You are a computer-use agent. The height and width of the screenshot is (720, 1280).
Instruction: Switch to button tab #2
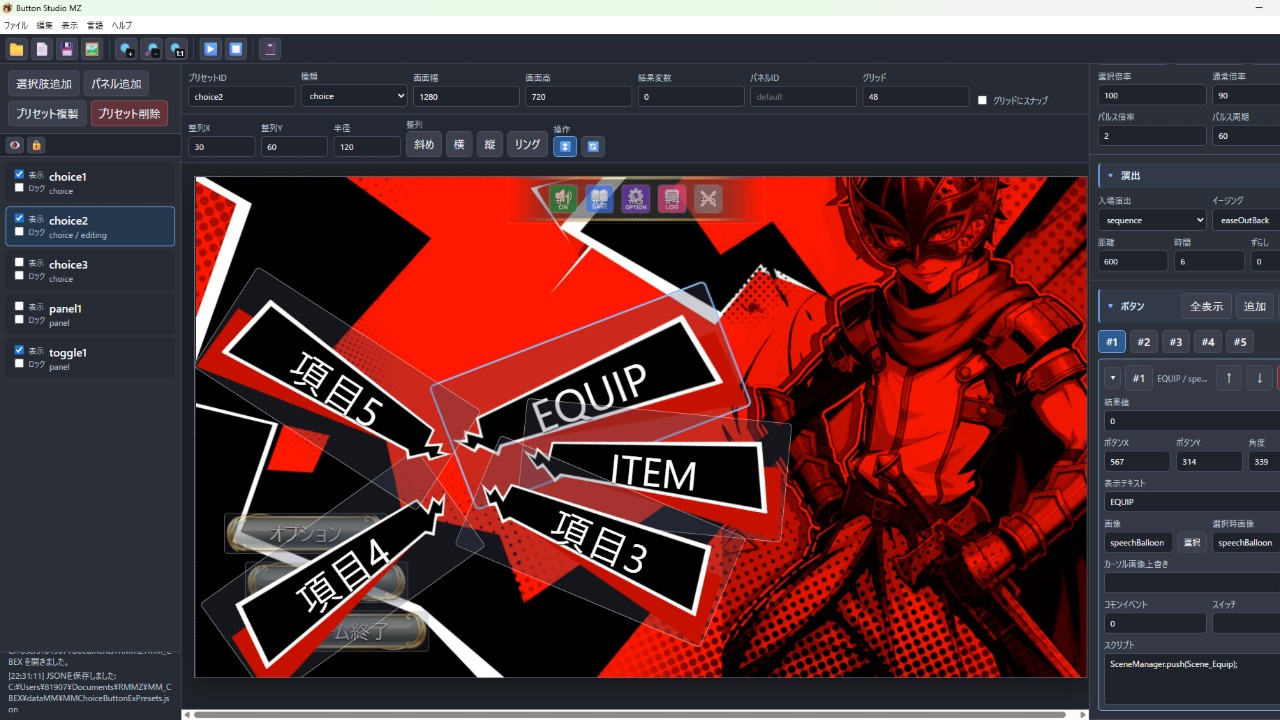(1144, 342)
